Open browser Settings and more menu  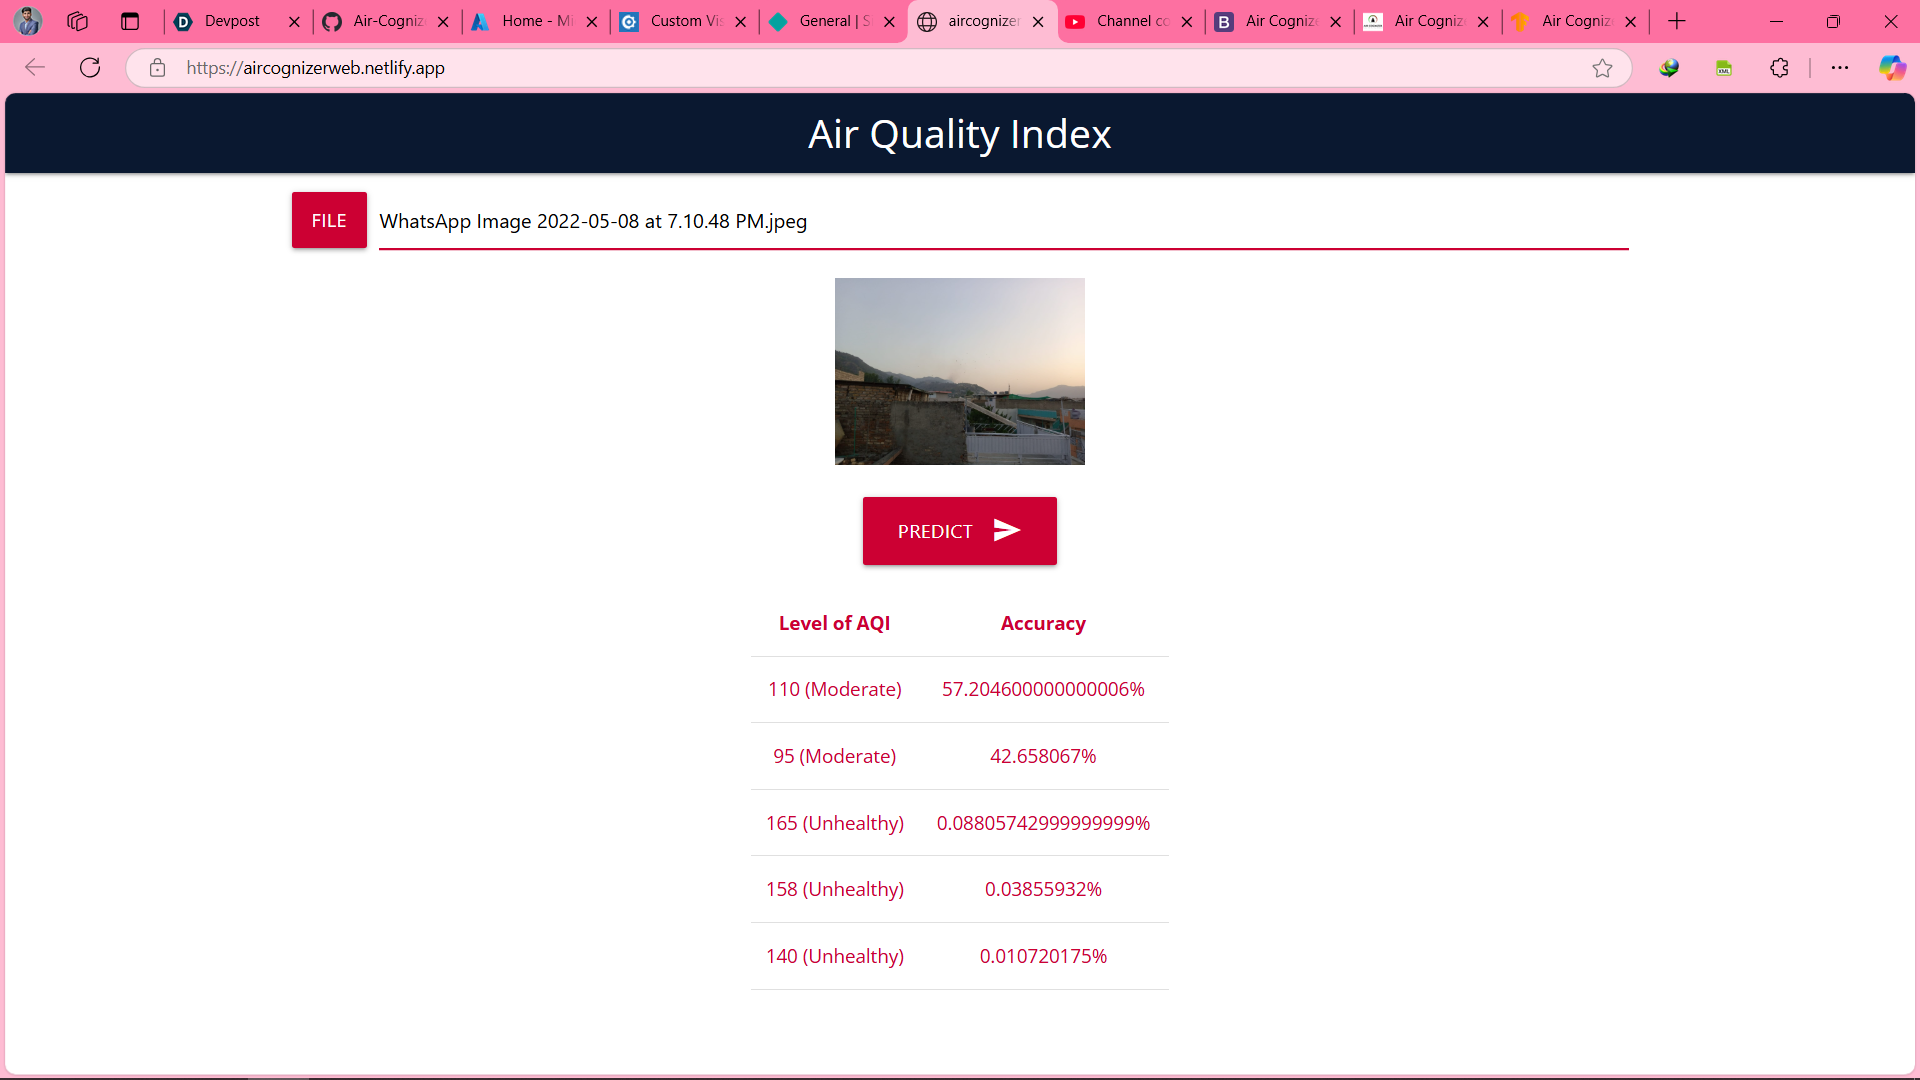click(1839, 68)
